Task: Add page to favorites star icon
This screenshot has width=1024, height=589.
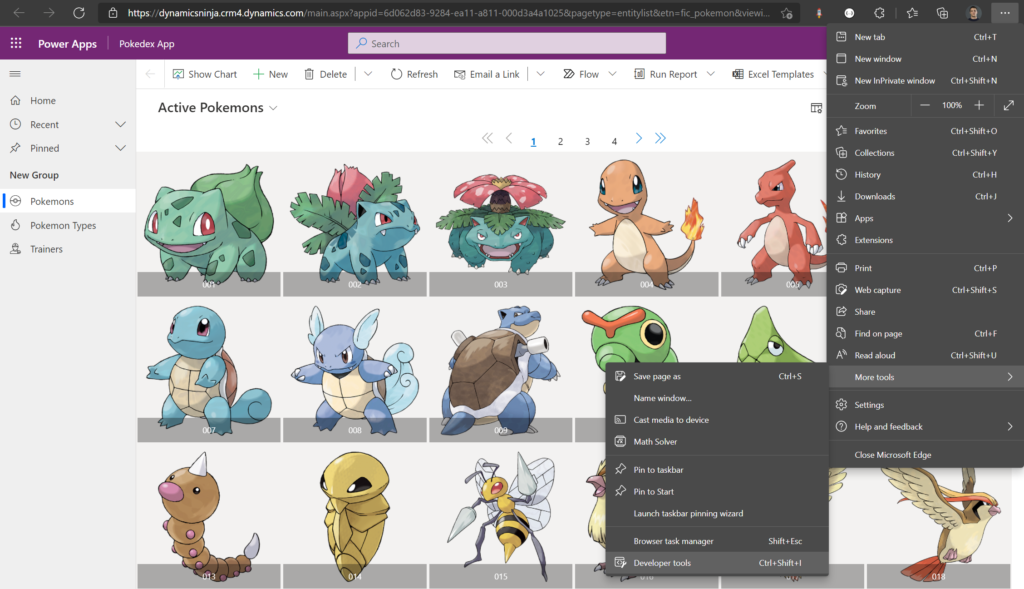Action: (786, 13)
